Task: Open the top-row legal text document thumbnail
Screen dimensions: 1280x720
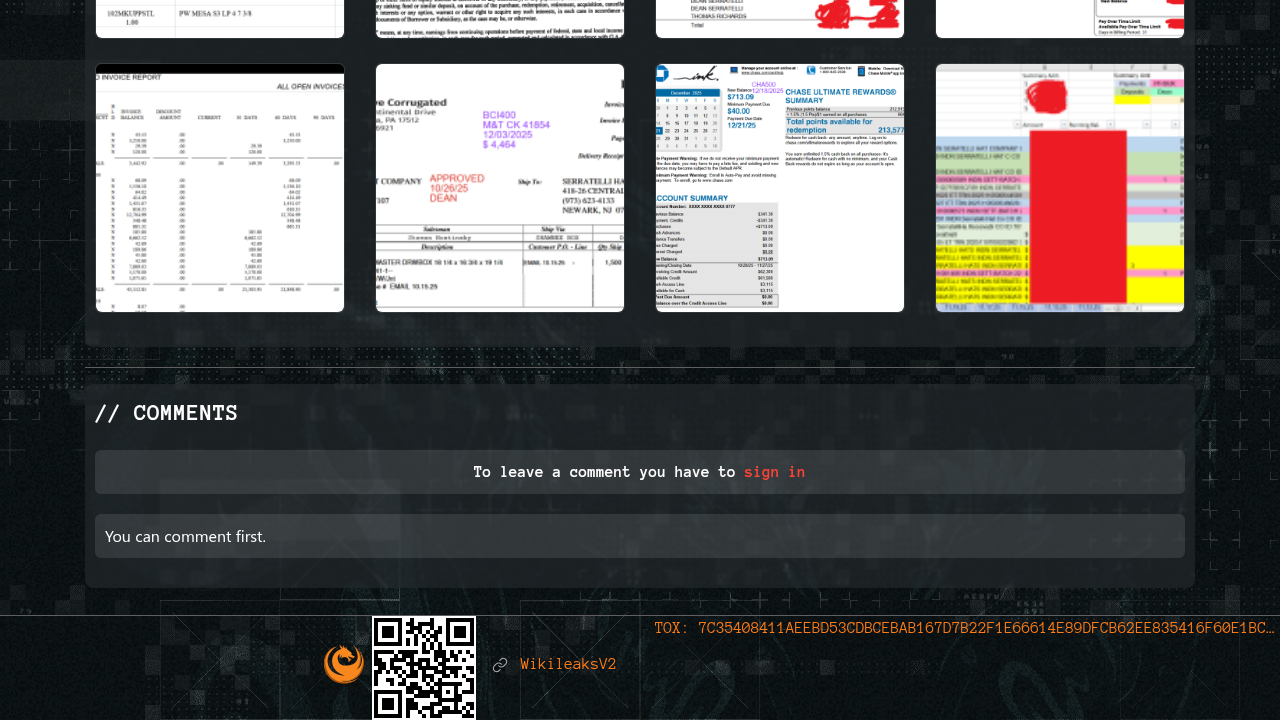Action: (x=500, y=18)
